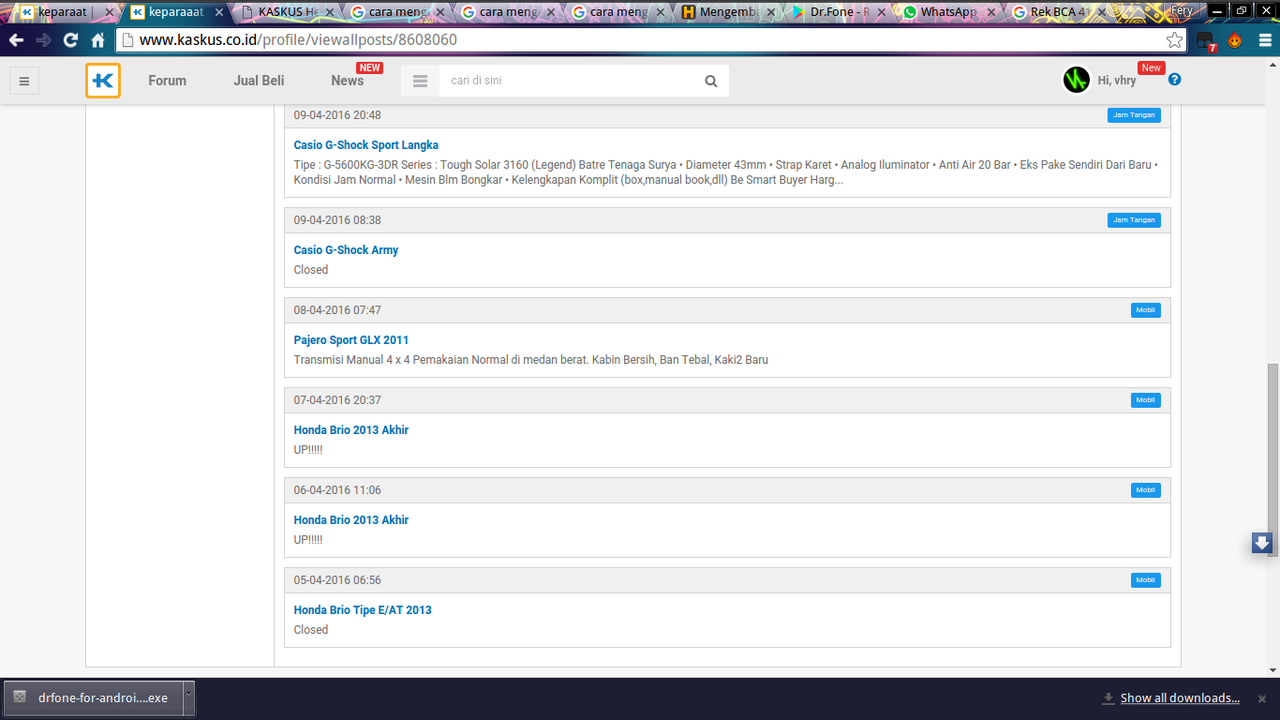Click the 'Closed' text under Casio G-Shock Army
This screenshot has width=1280, height=720.
311,270
